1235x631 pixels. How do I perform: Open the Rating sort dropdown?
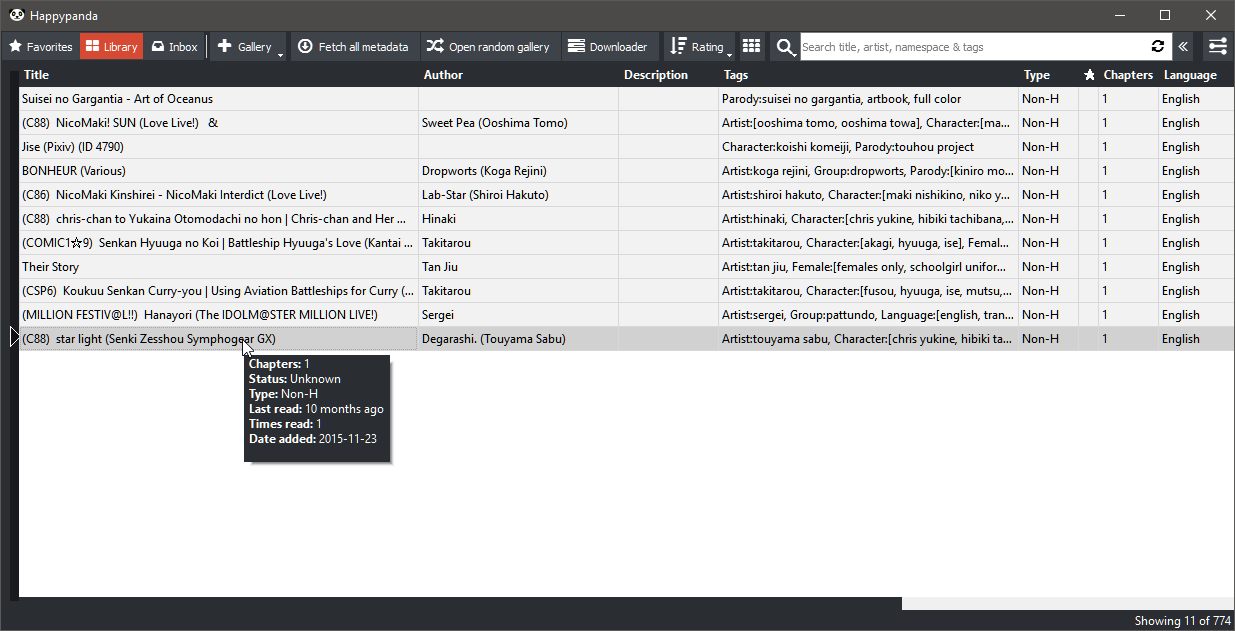[x=729, y=52]
